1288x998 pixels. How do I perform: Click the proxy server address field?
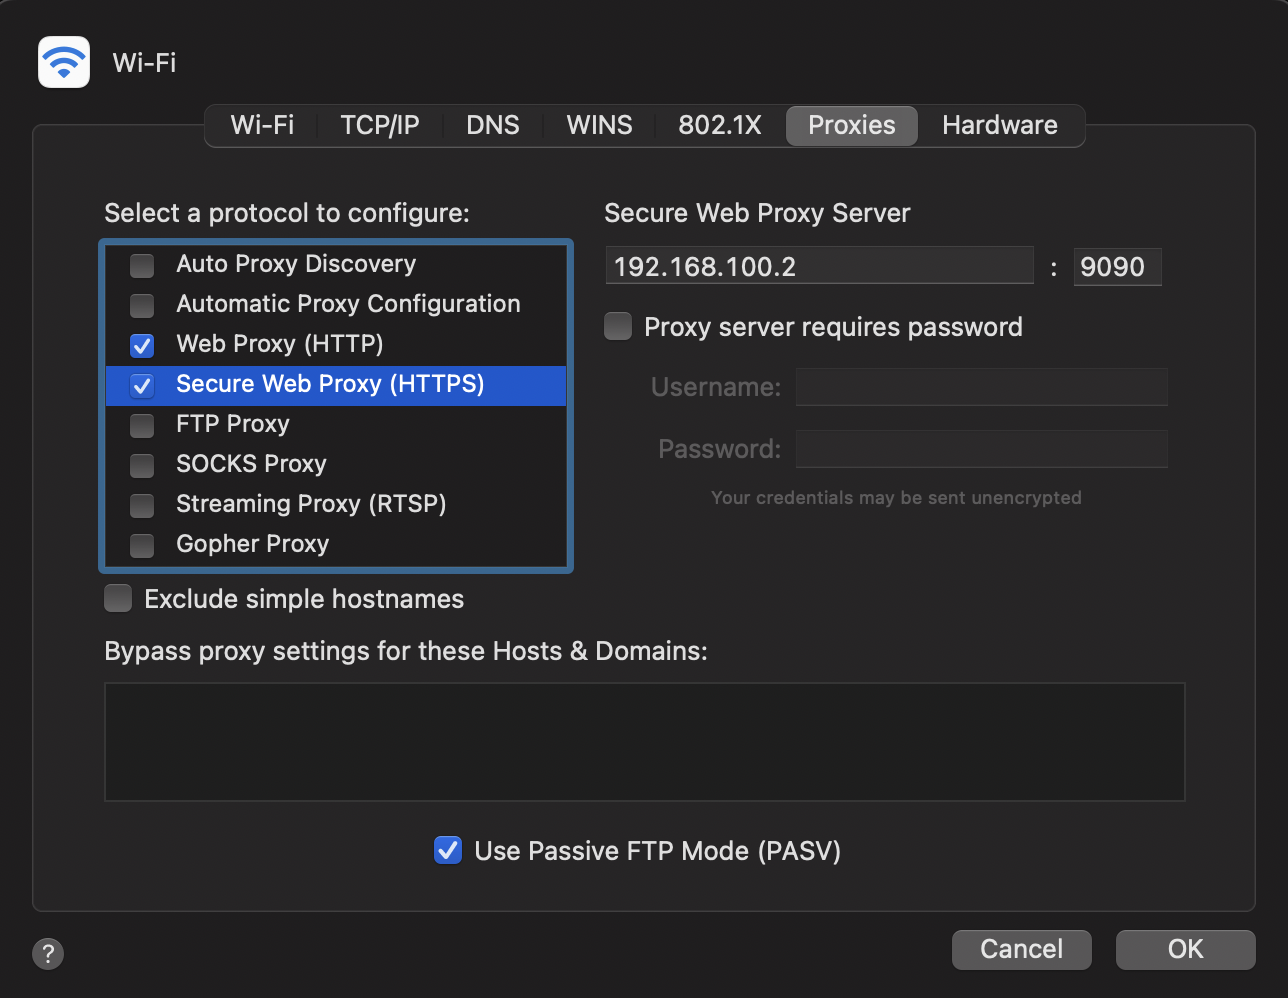pyautogui.click(x=818, y=267)
